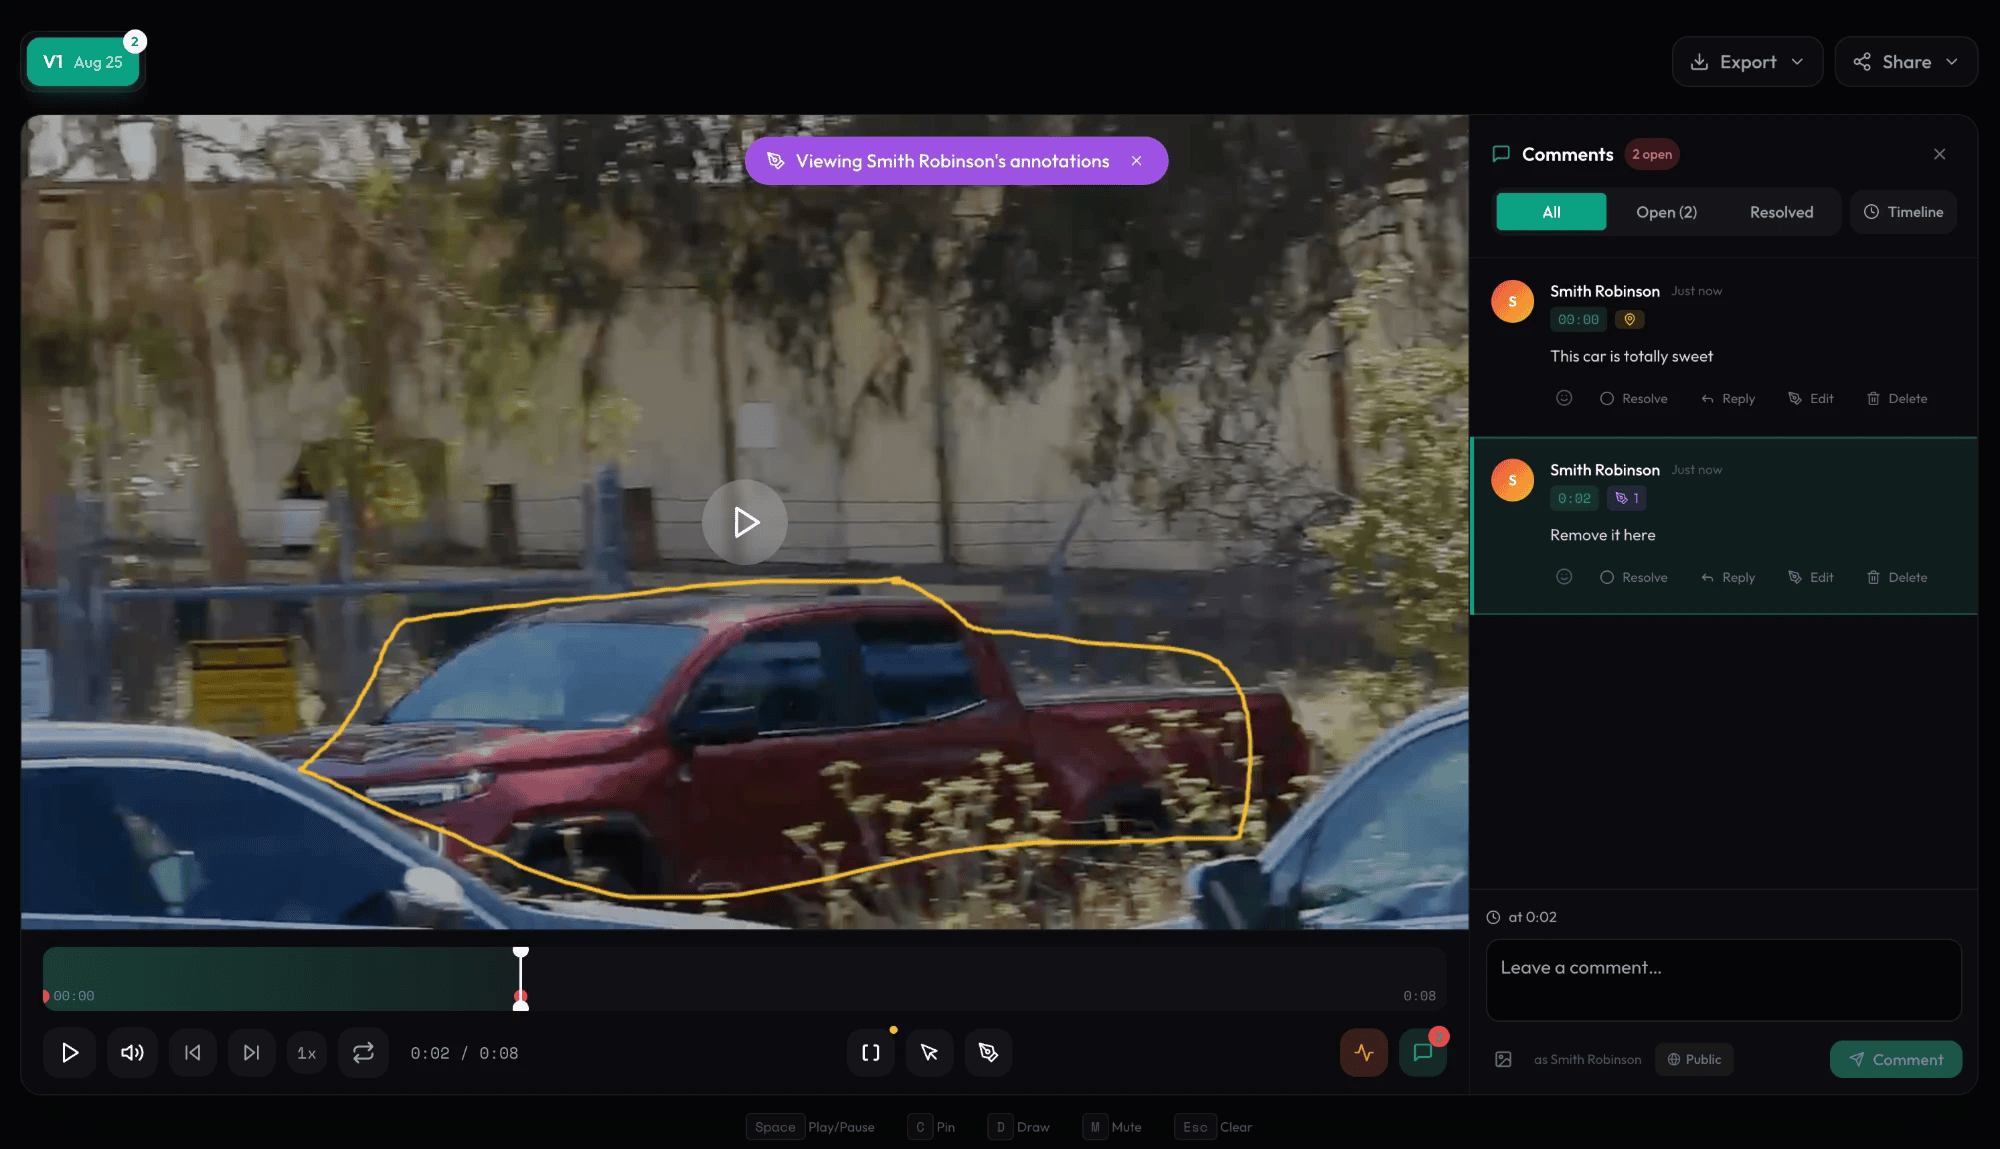Dismiss the Viewing annotations banner

pos(1136,161)
